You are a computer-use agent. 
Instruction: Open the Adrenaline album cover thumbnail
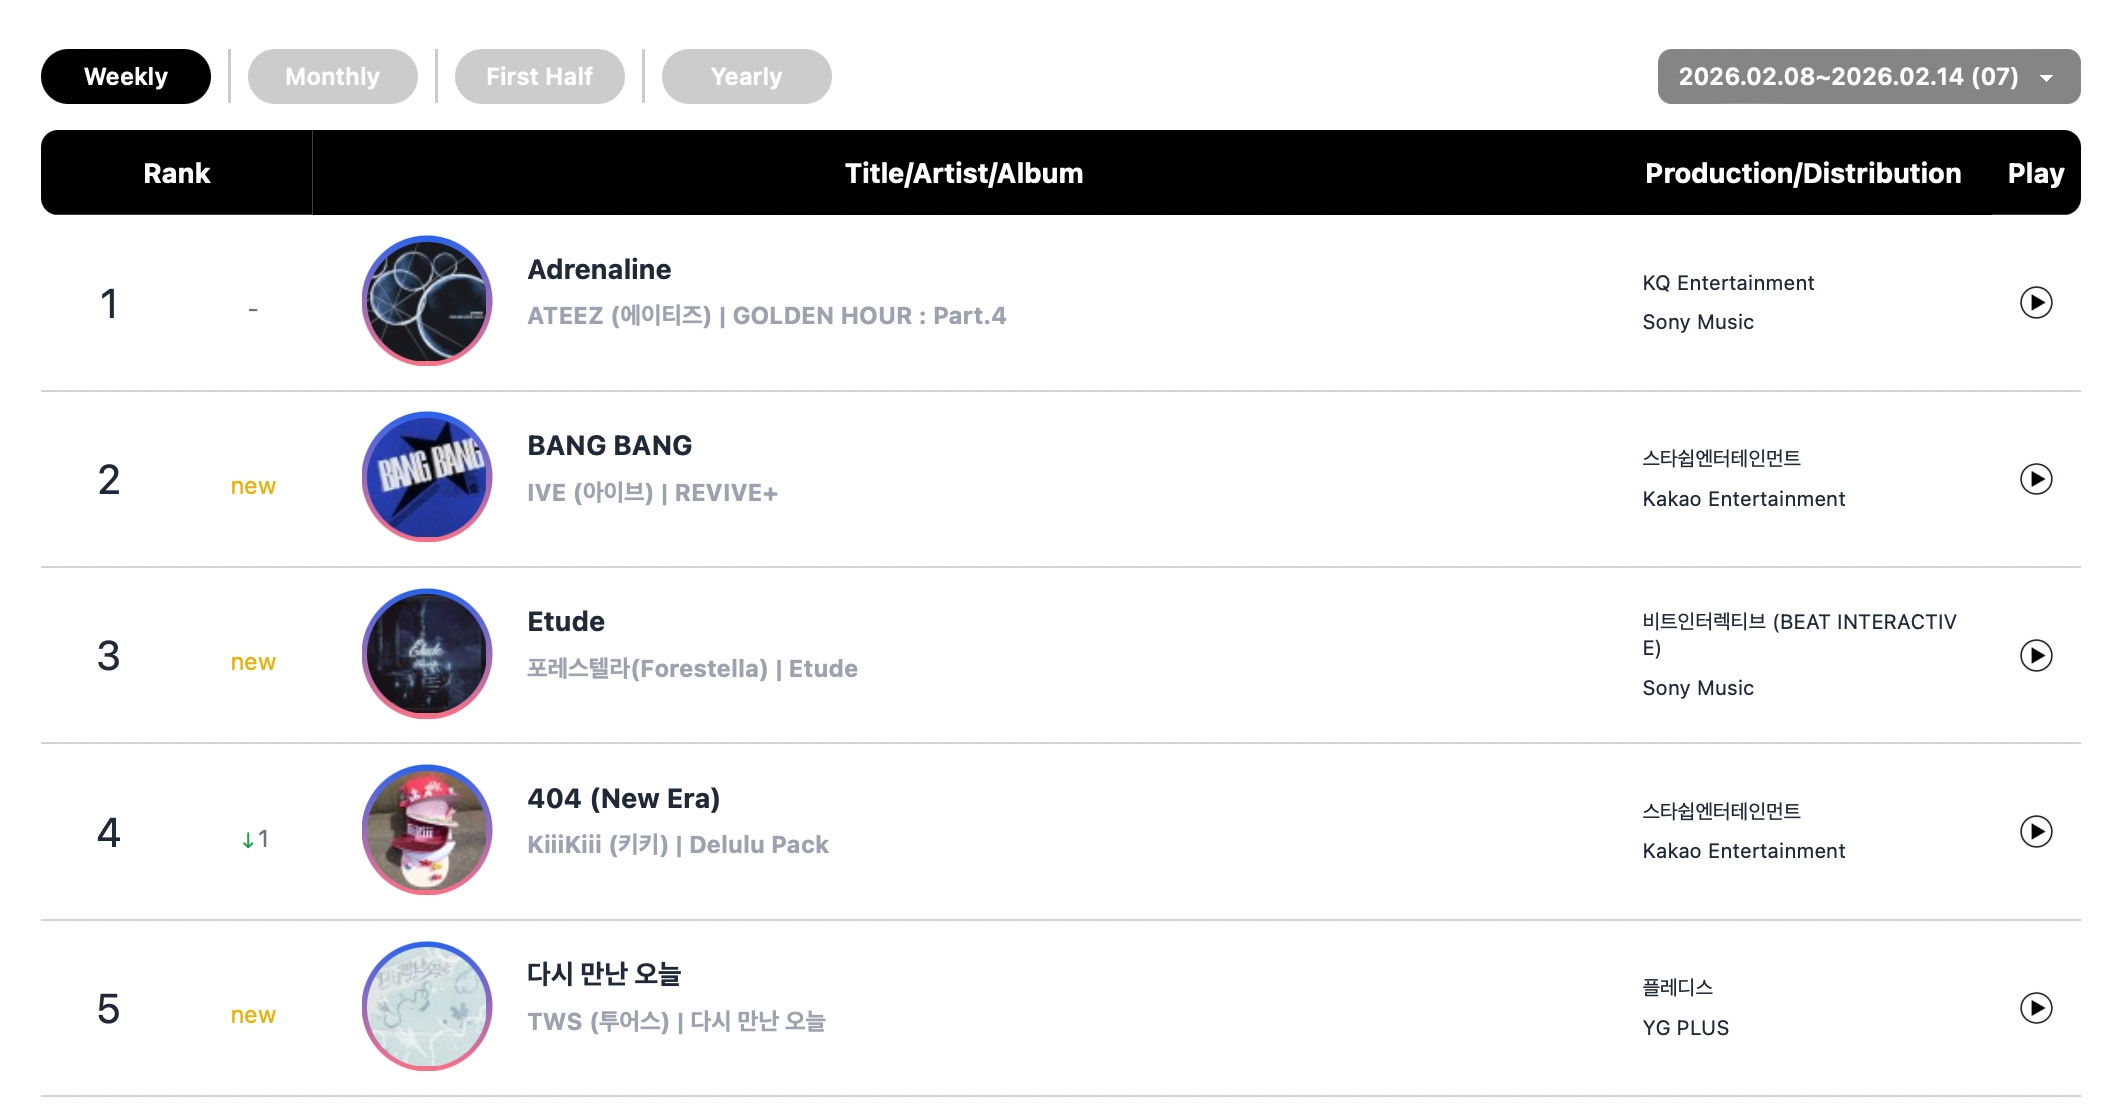(427, 301)
